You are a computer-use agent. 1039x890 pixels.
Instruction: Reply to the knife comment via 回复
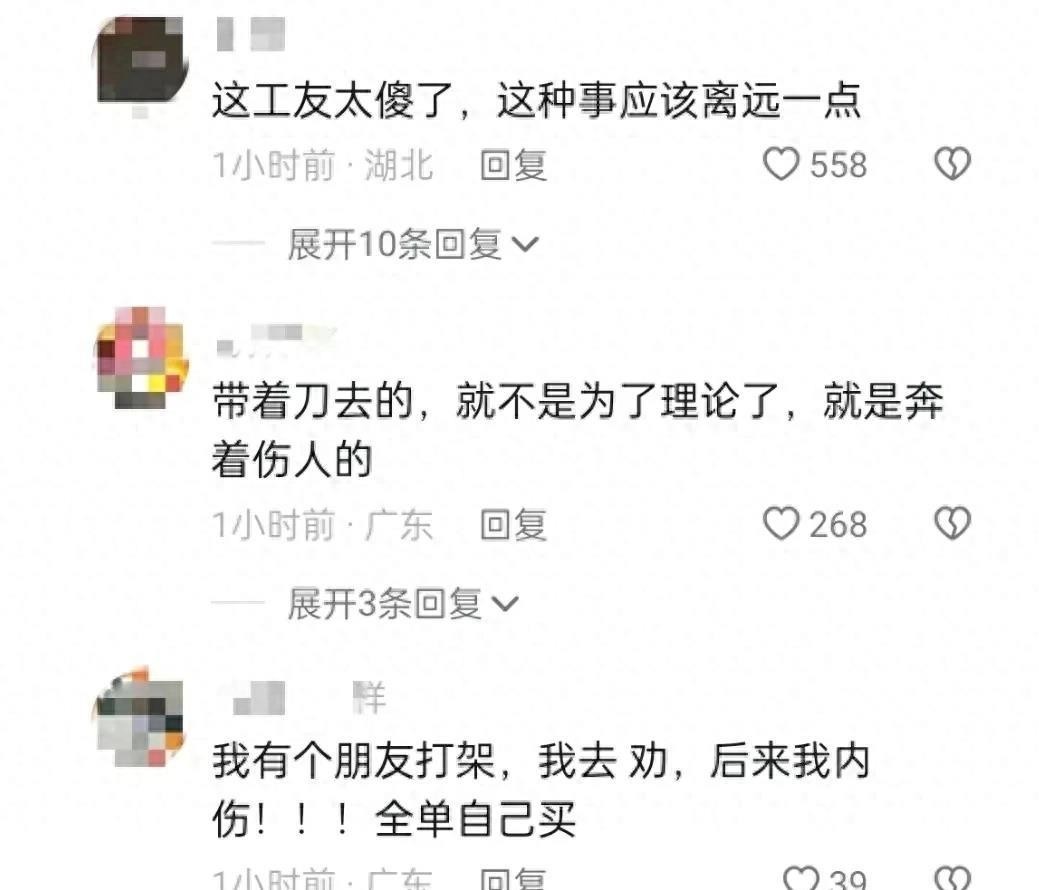tap(514, 525)
